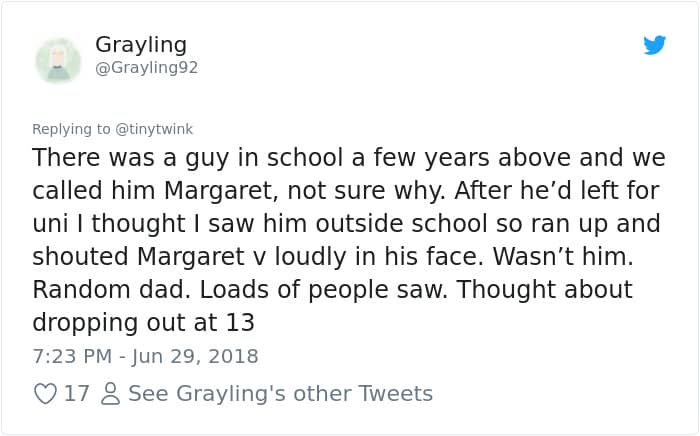Screen dimensions: 700x436
Task: Open the @Grayling92 handle link
Action: point(146,68)
